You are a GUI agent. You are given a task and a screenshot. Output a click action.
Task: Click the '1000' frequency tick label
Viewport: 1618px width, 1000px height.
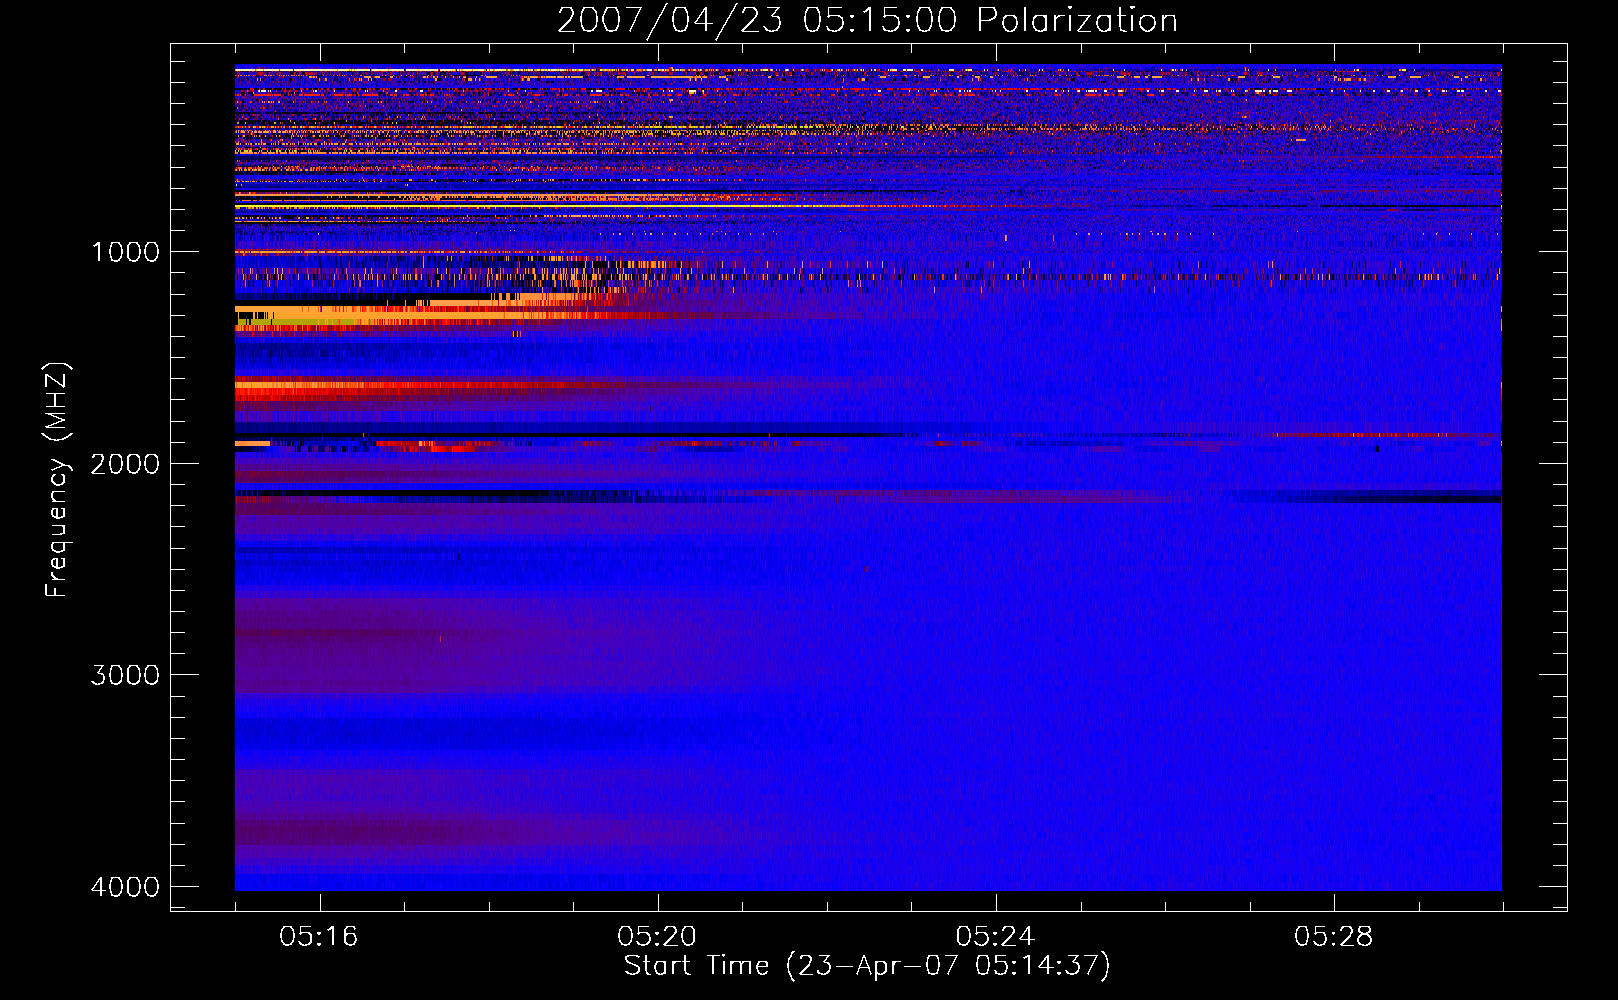tap(125, 252)
